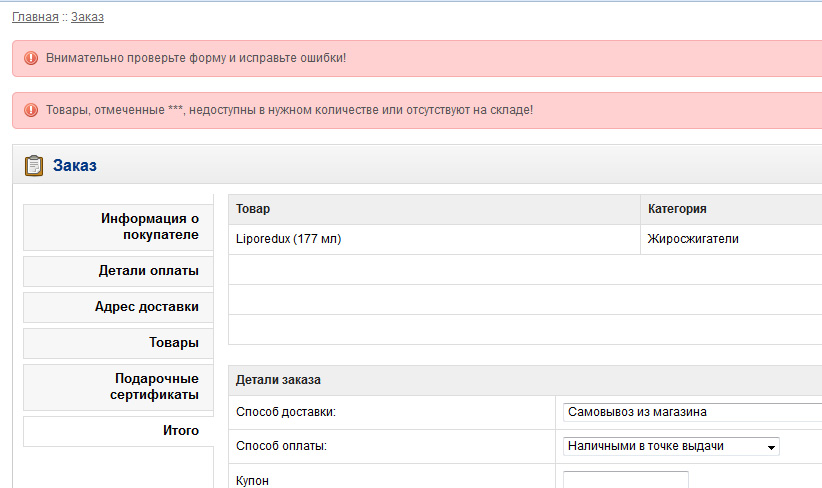Click the red error icon in the first alert
The height and width of the screenshot is (488, 822).
click(x=30, y=58)
